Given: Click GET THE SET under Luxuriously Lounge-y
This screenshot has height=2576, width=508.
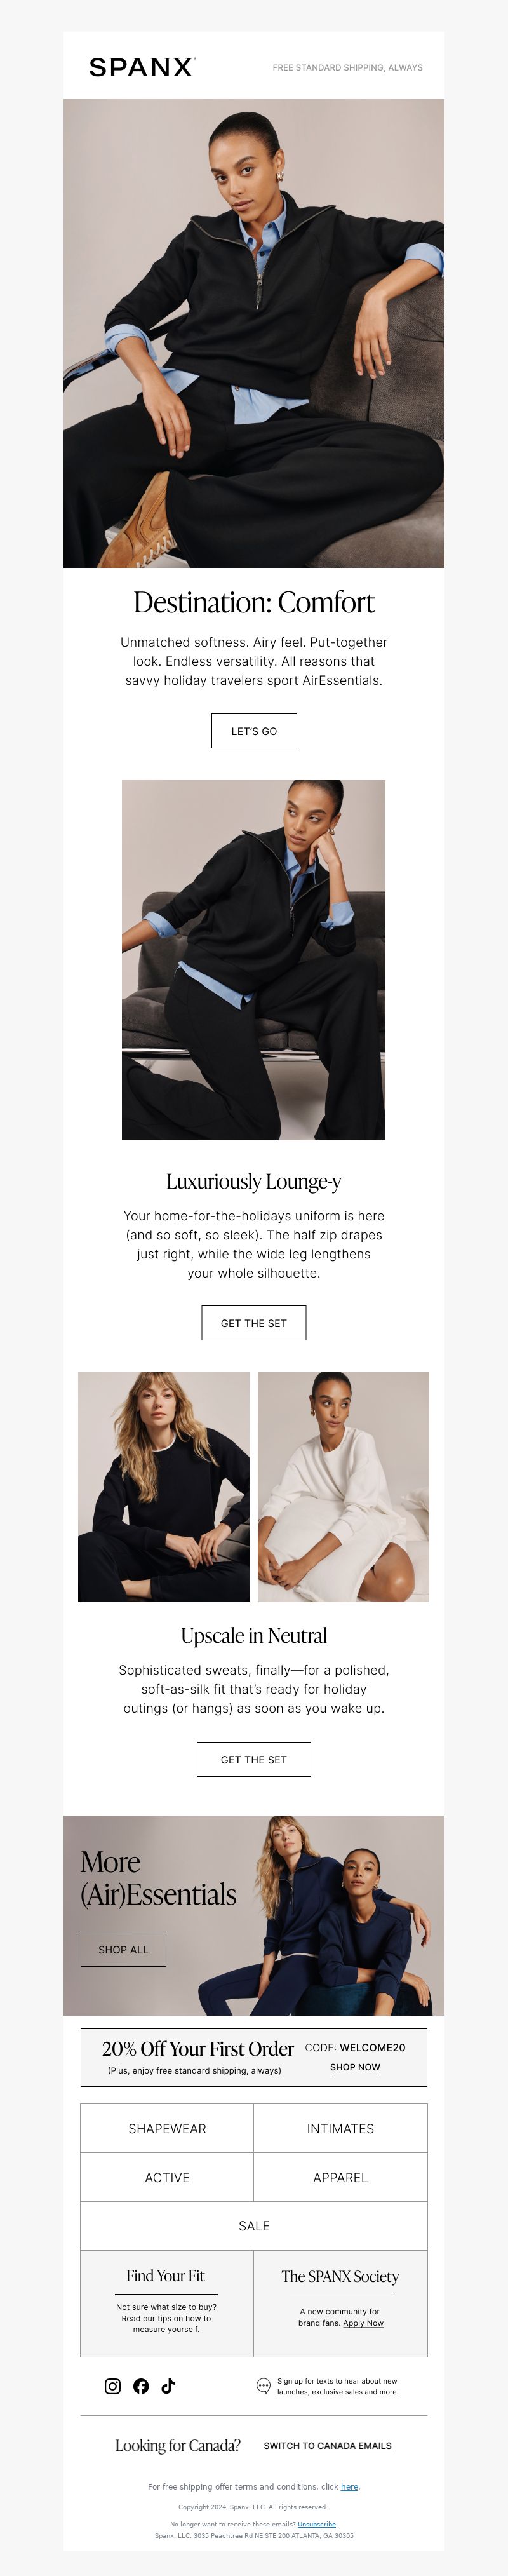Looking at the screenshot, I should point(254,1322).
